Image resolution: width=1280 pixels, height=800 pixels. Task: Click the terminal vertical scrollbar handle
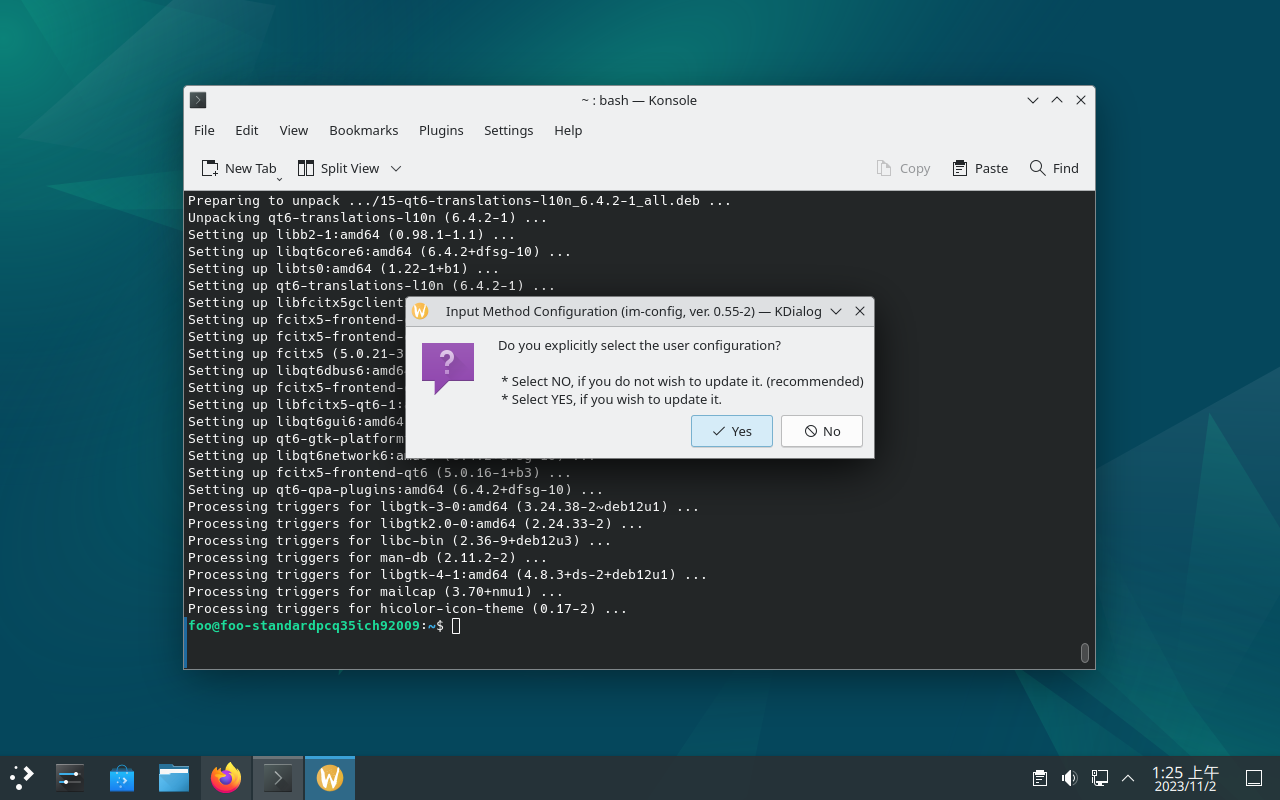(x=1084, y=652)
